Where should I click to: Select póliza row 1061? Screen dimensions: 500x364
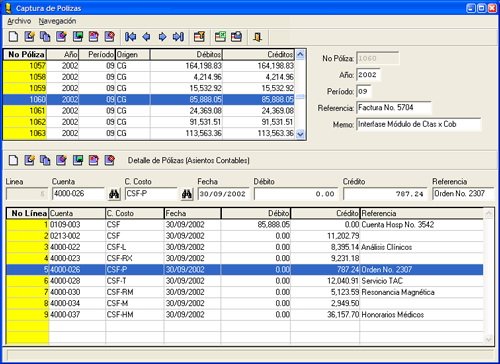[149, 111]
